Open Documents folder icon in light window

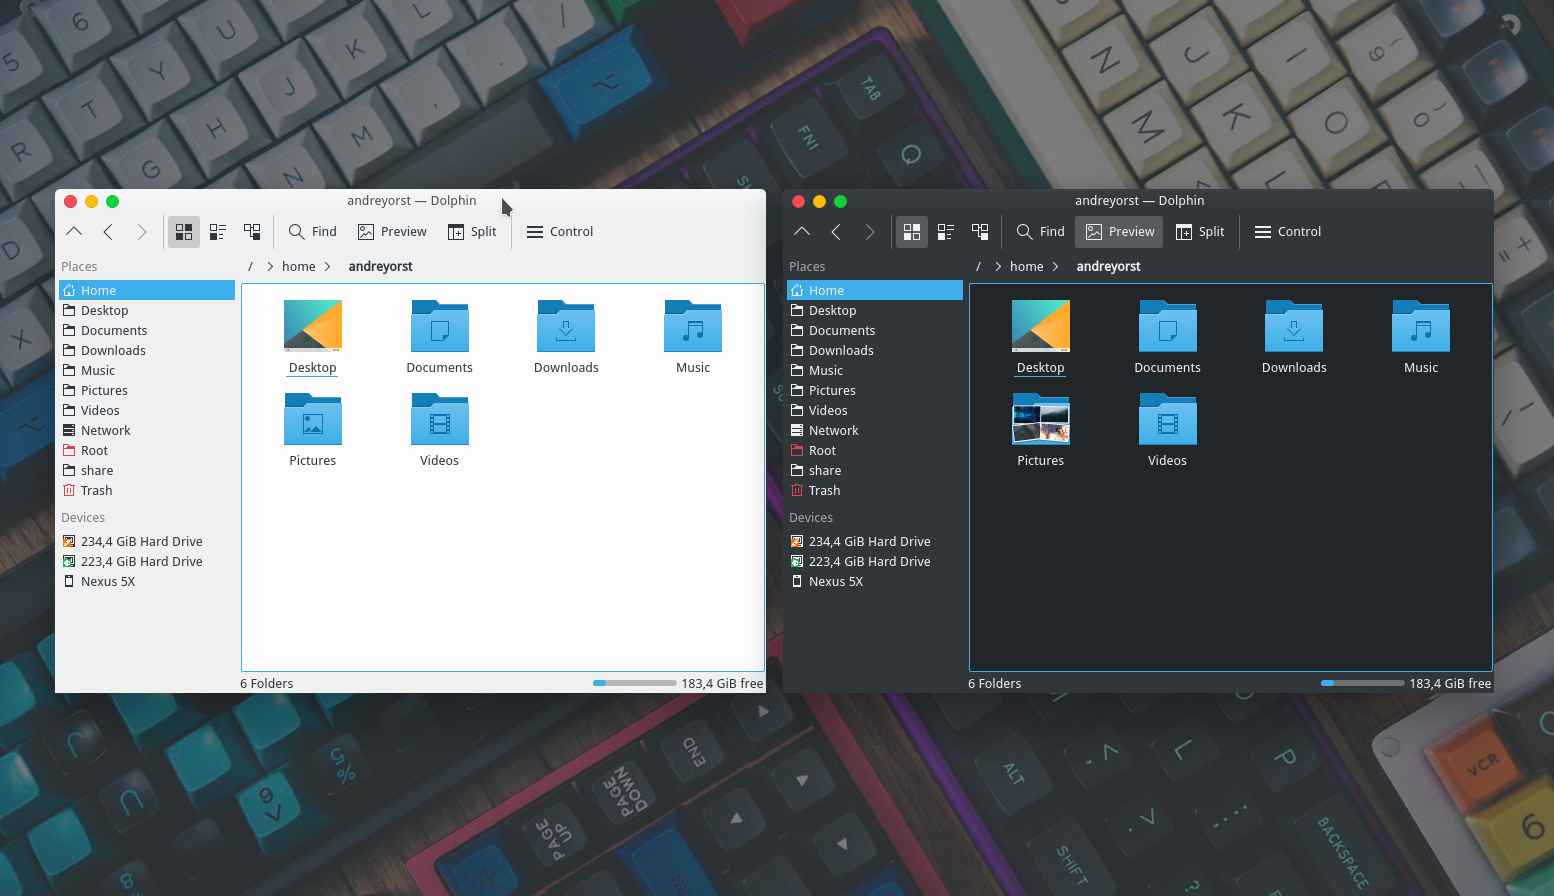(440, 326)
